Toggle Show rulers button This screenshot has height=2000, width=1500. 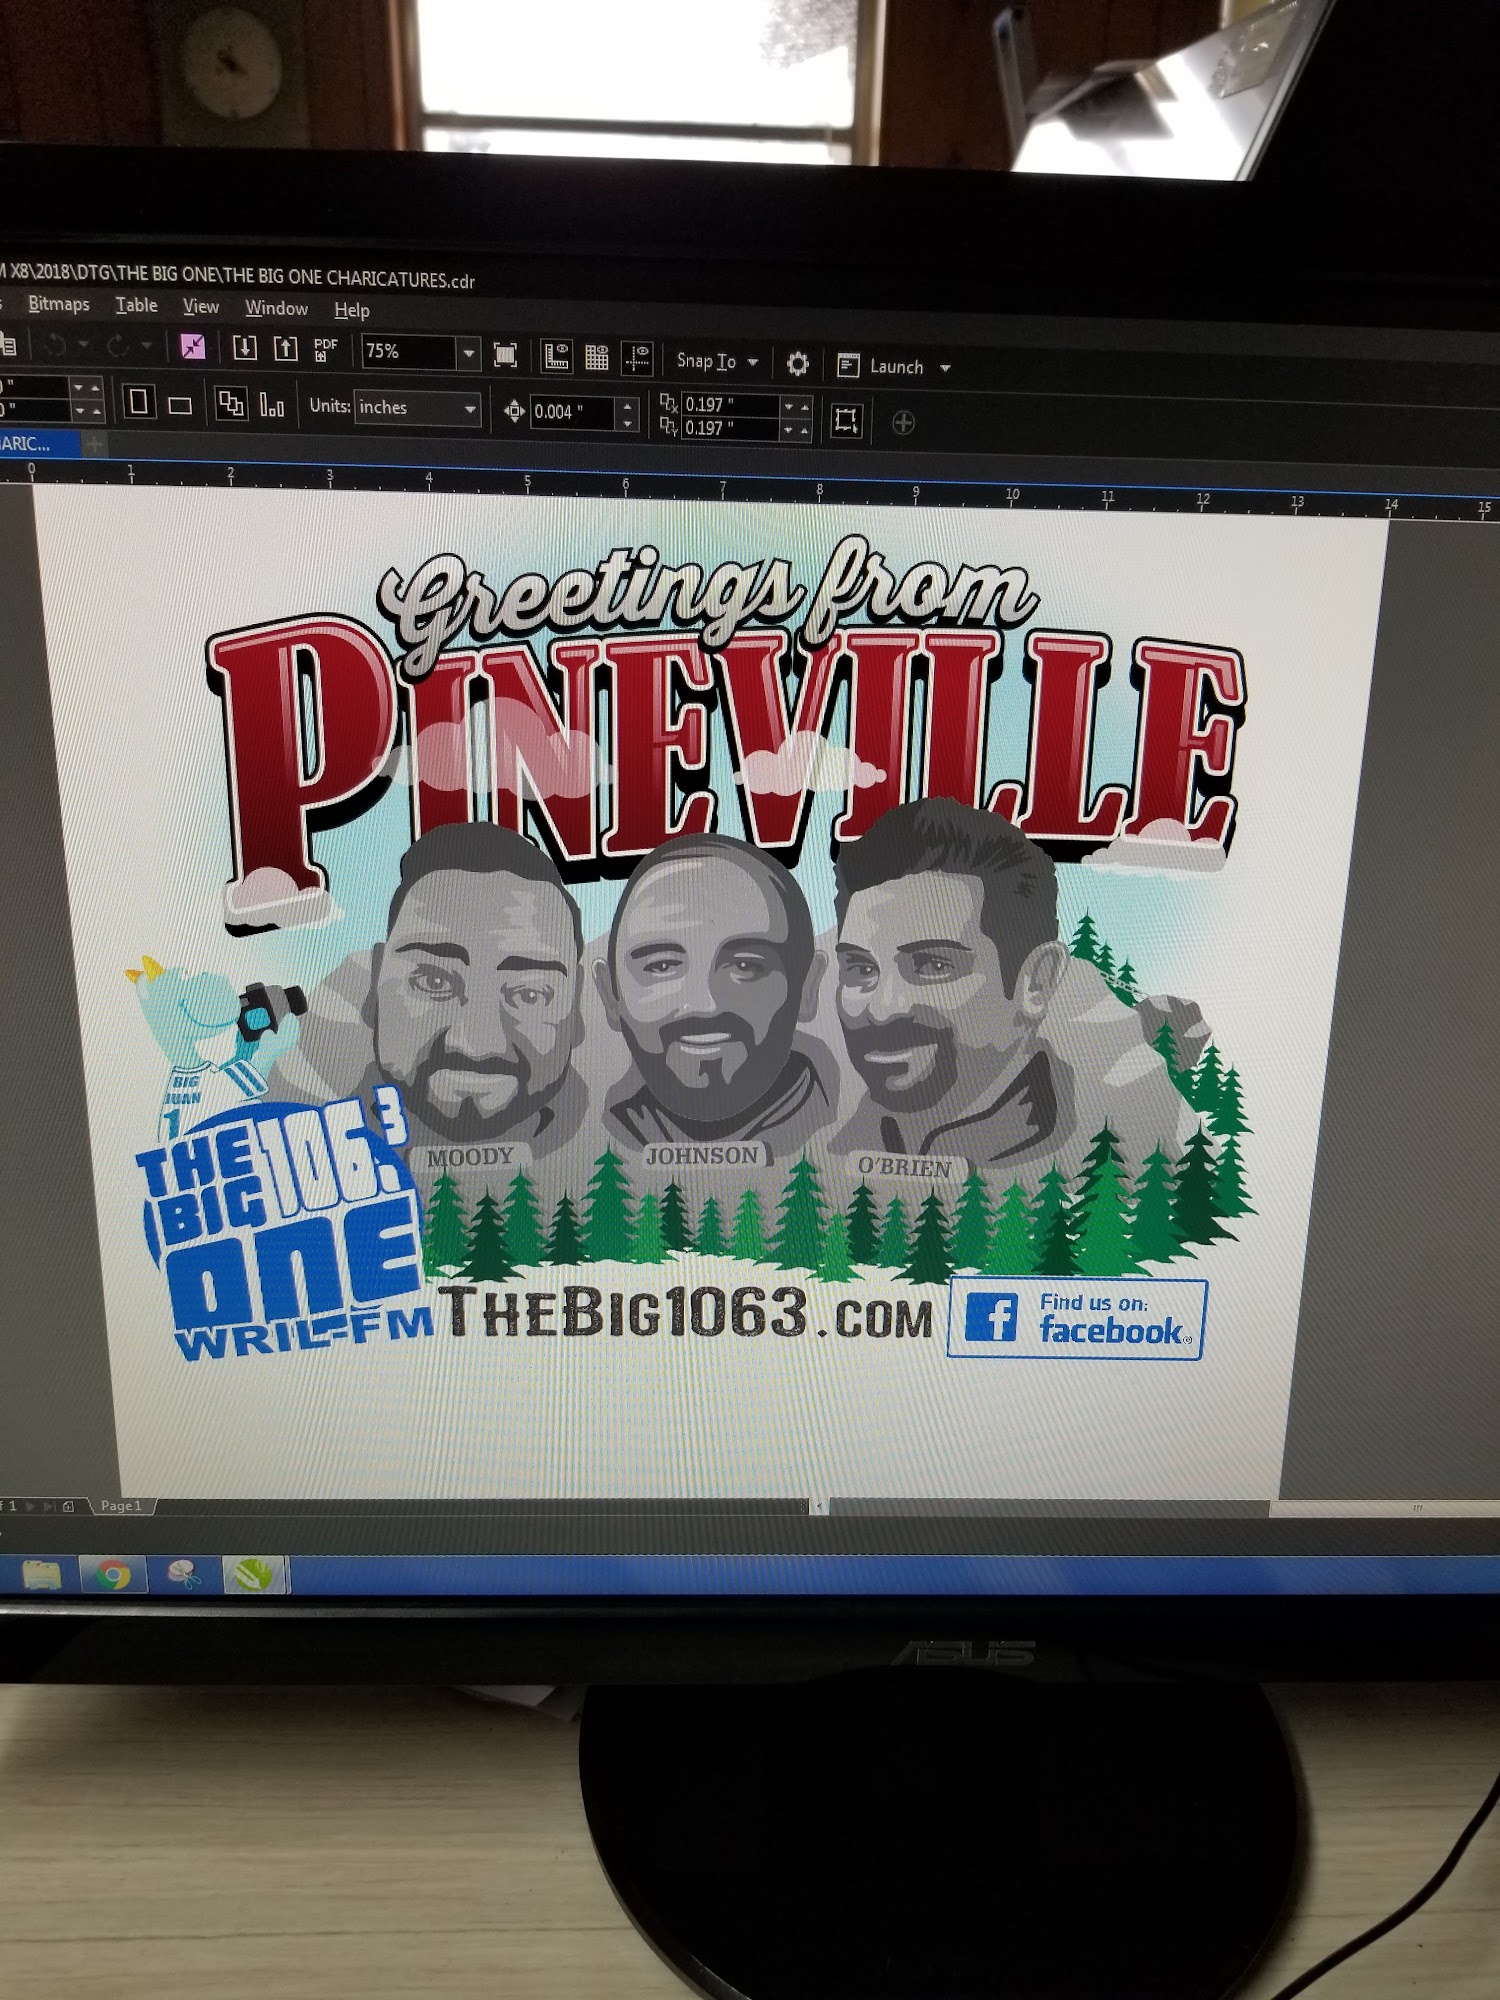pos(556,356)
